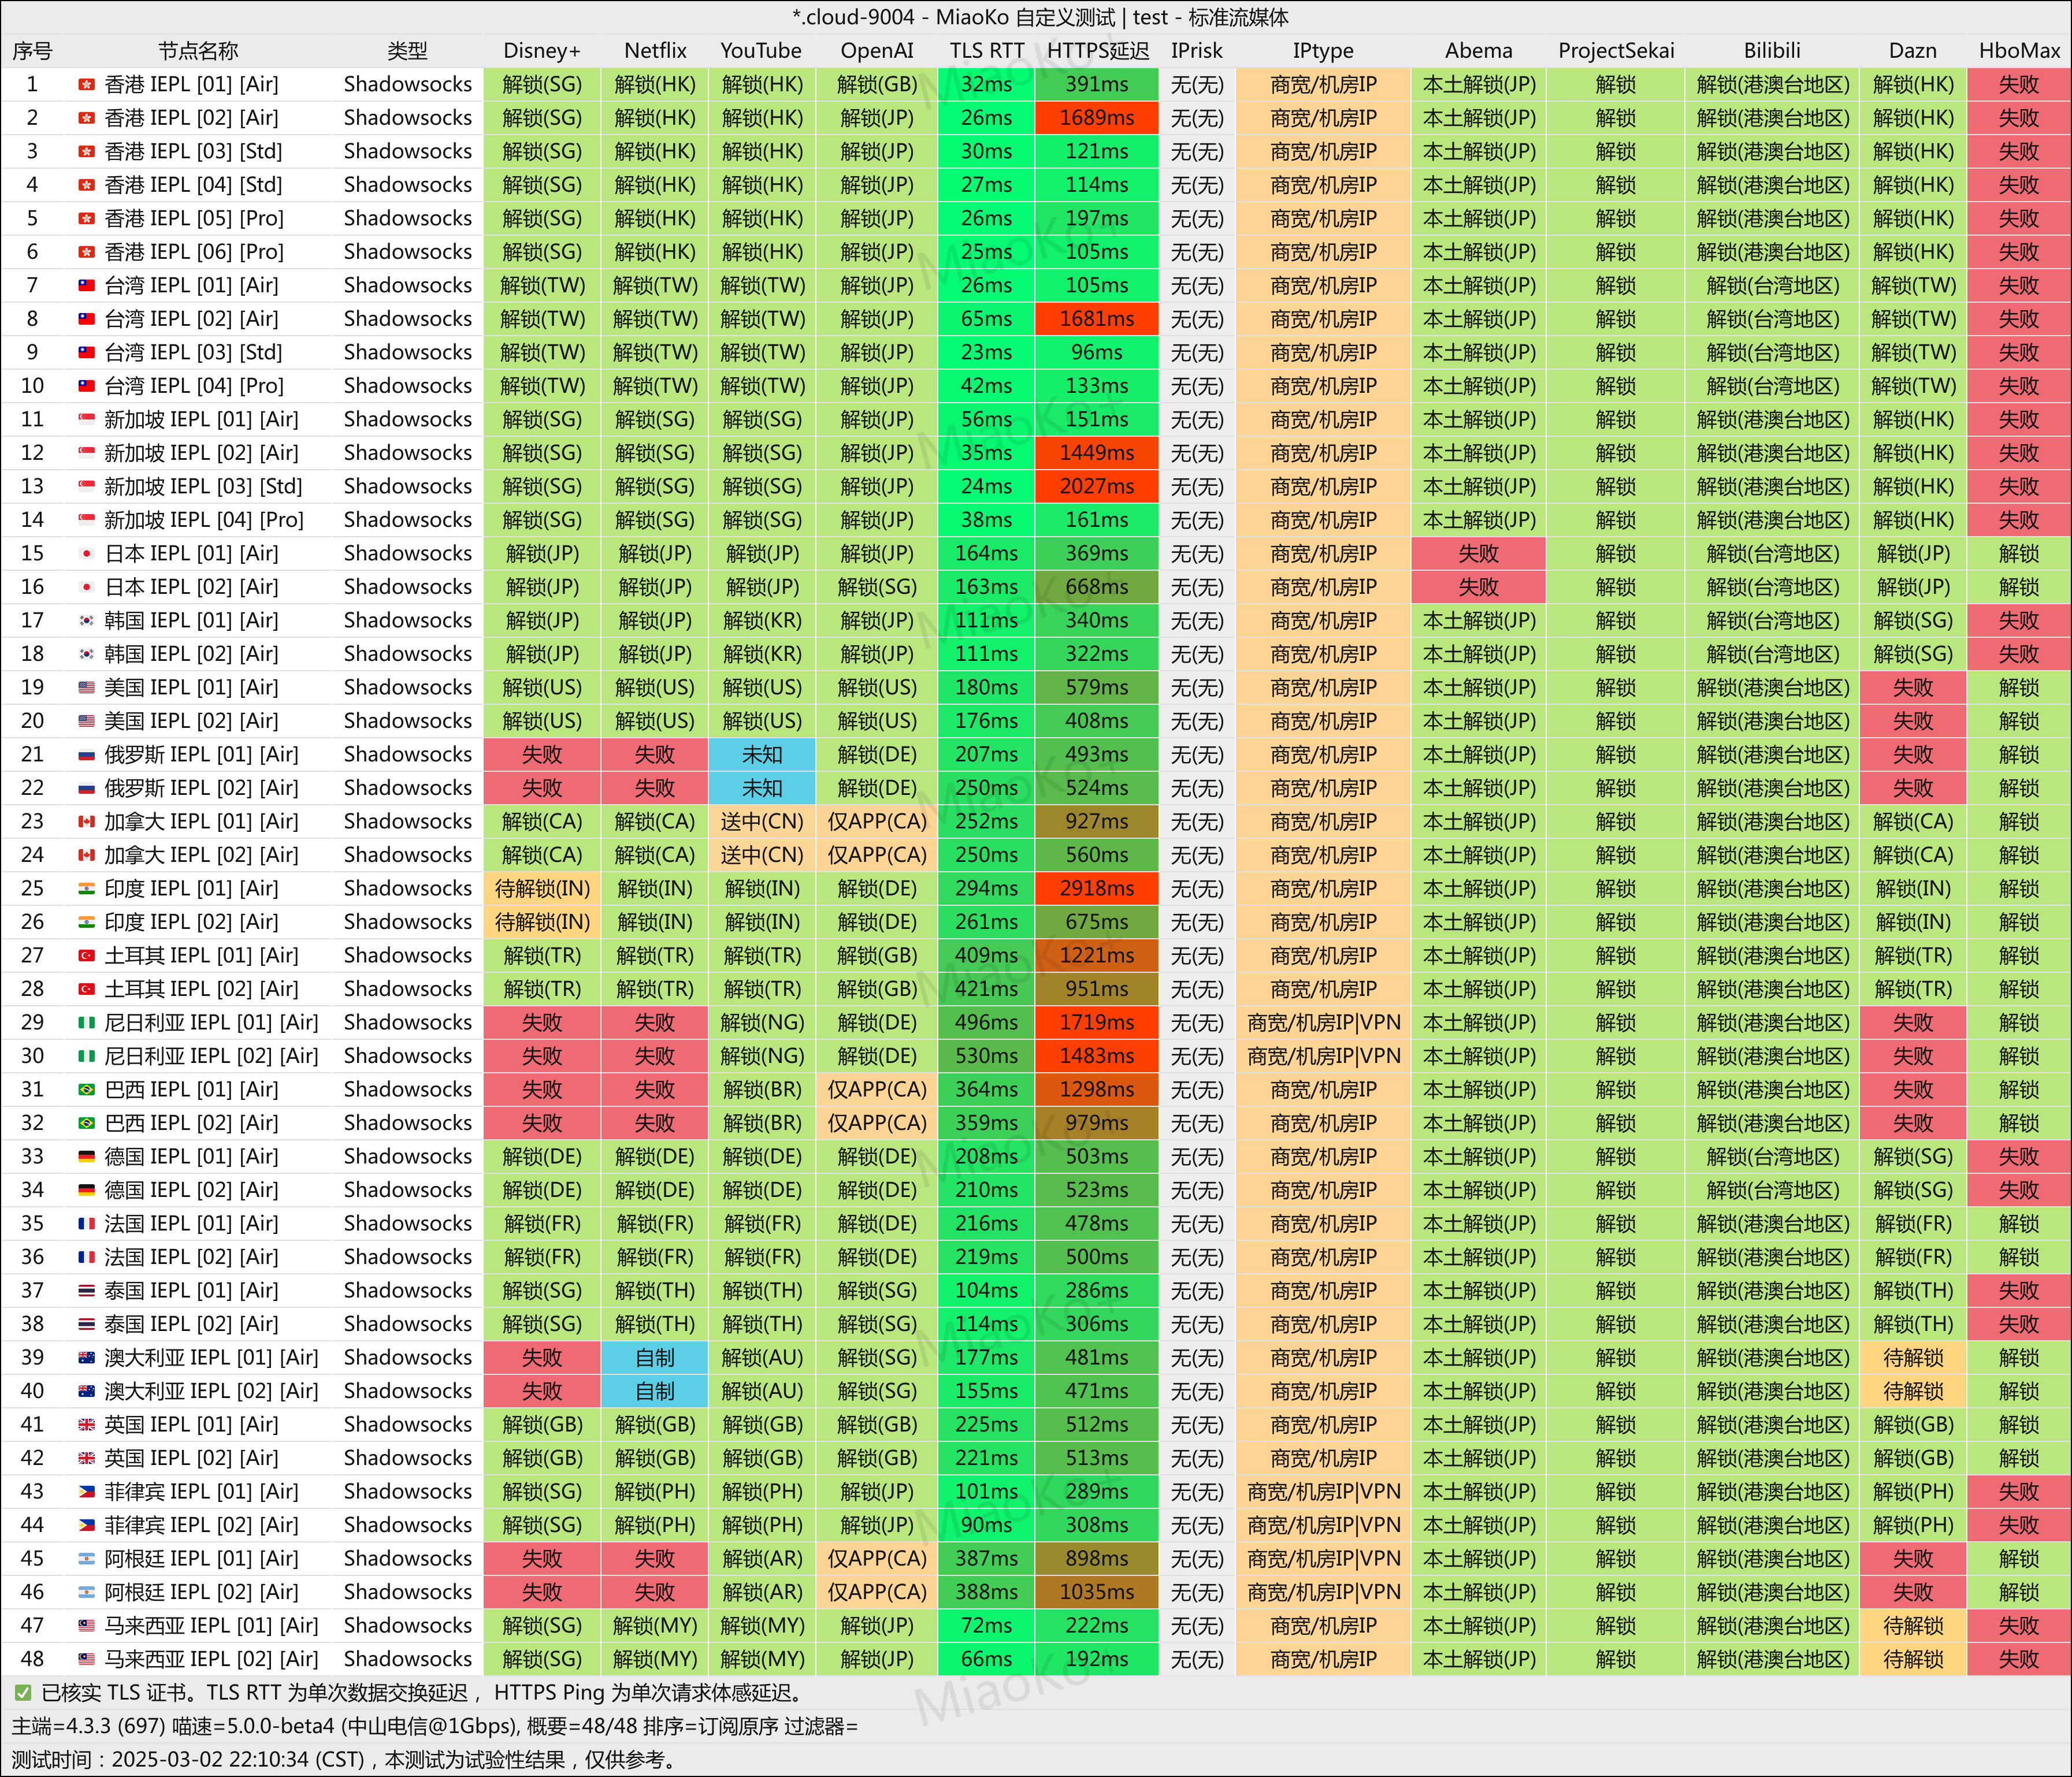Click the Thailand flag beside 泰国 IEPL [01] [Air]
Image resolution: width=2072 pixels, height=1777 pixels.
click(x=87, y=1291)
